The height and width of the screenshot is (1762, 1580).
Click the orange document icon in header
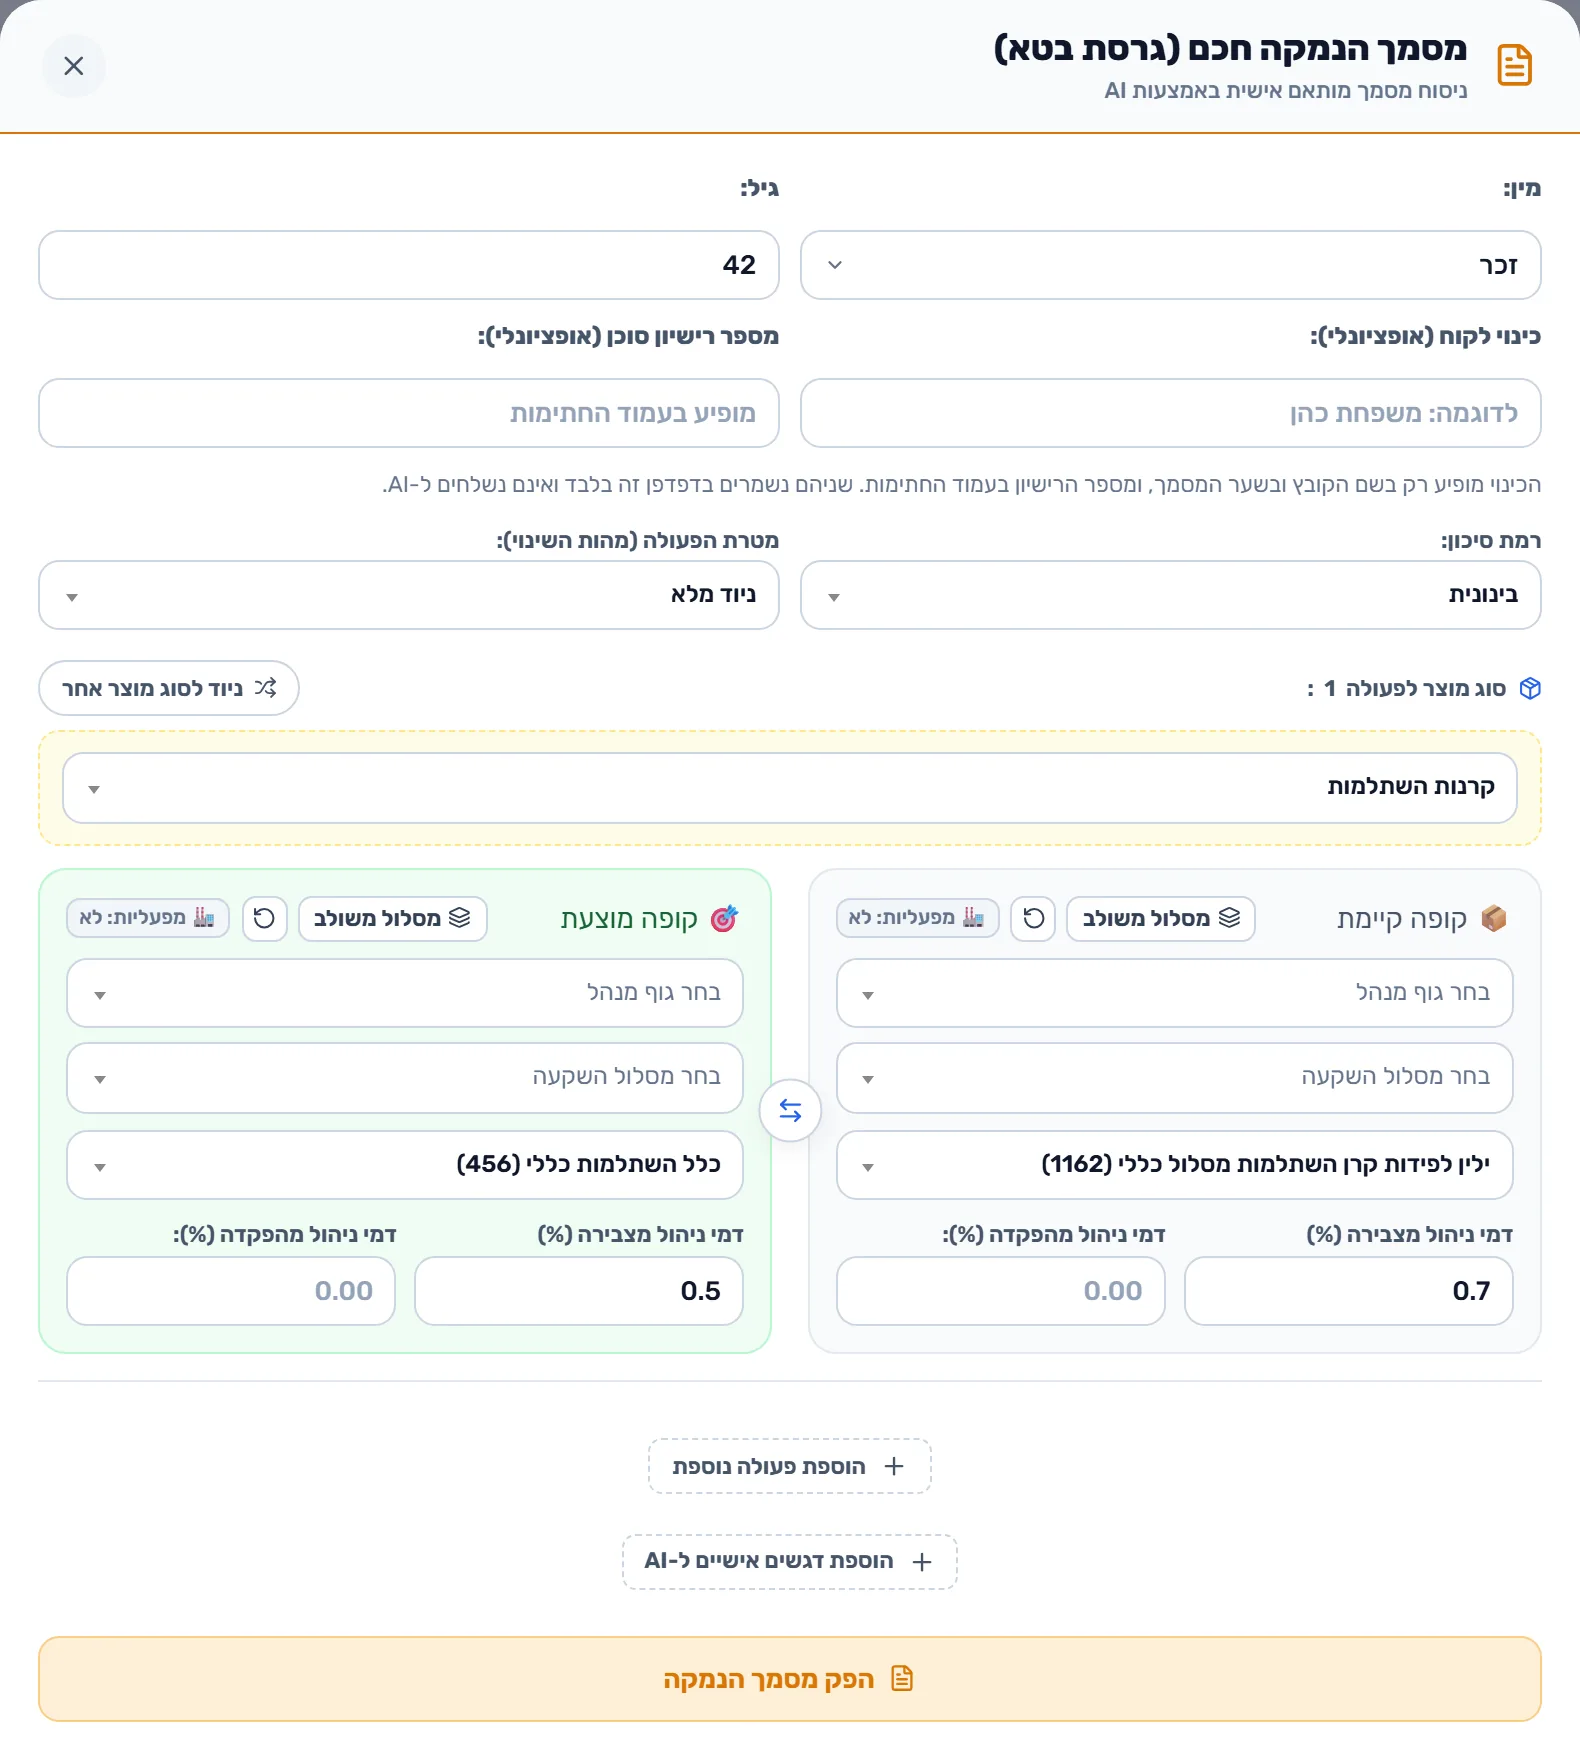[x=1515, y=66]
